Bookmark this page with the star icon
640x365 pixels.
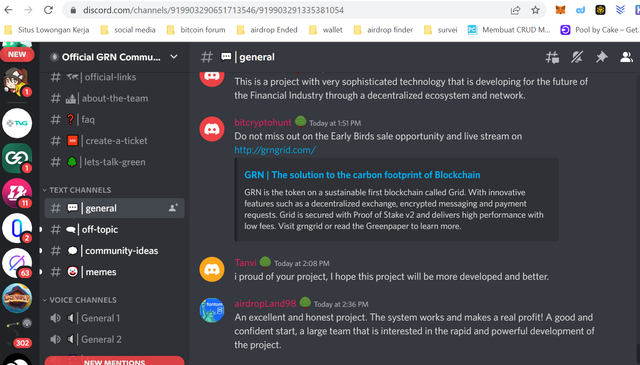536,10
